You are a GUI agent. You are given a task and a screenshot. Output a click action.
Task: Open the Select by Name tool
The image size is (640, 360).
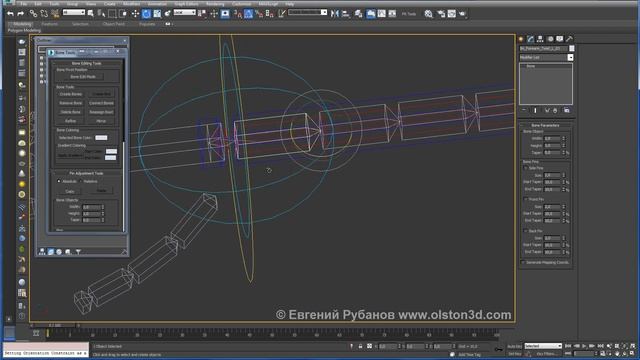point(102,14)
